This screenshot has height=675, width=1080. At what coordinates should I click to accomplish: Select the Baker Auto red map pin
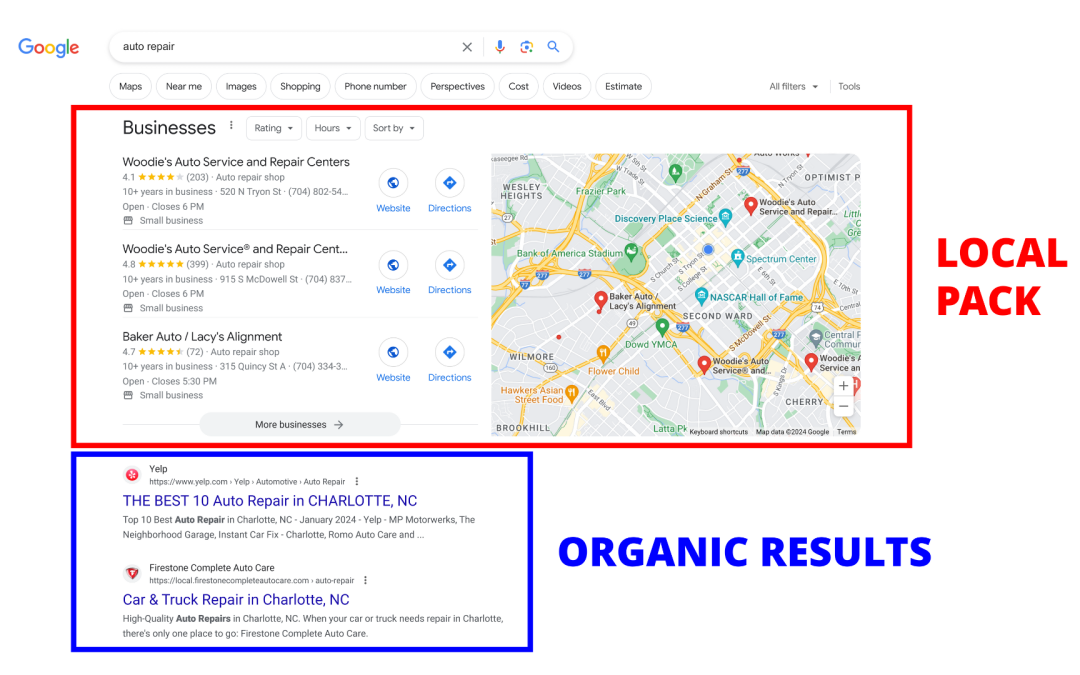point(601,301)
